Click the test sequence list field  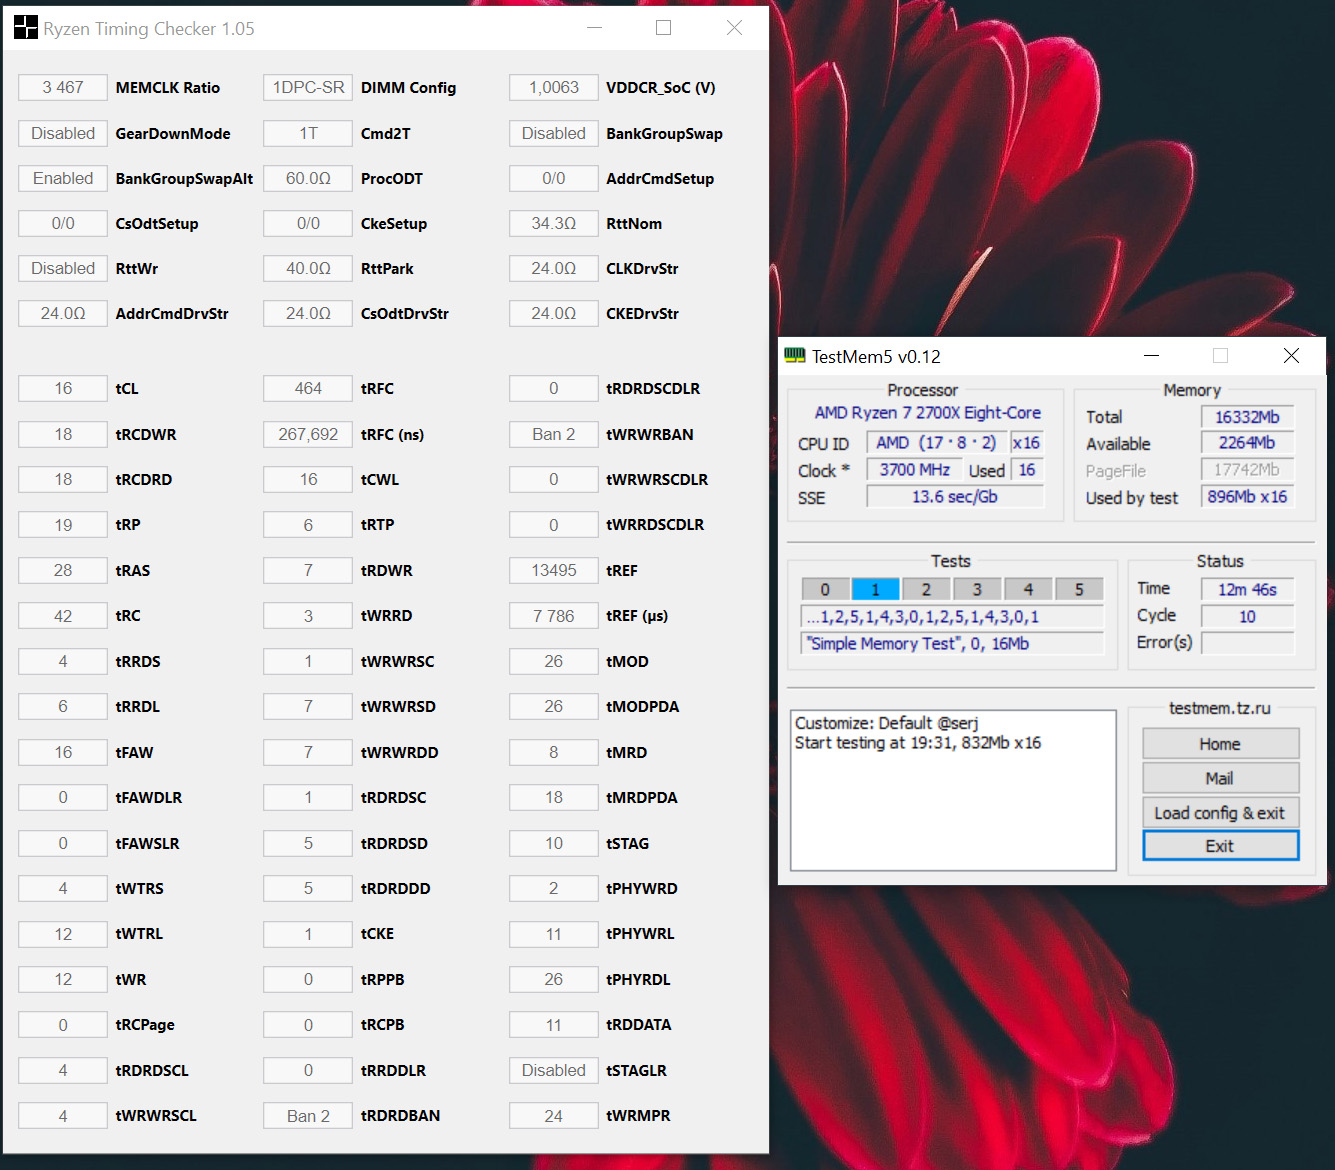[x=952, y=617]
